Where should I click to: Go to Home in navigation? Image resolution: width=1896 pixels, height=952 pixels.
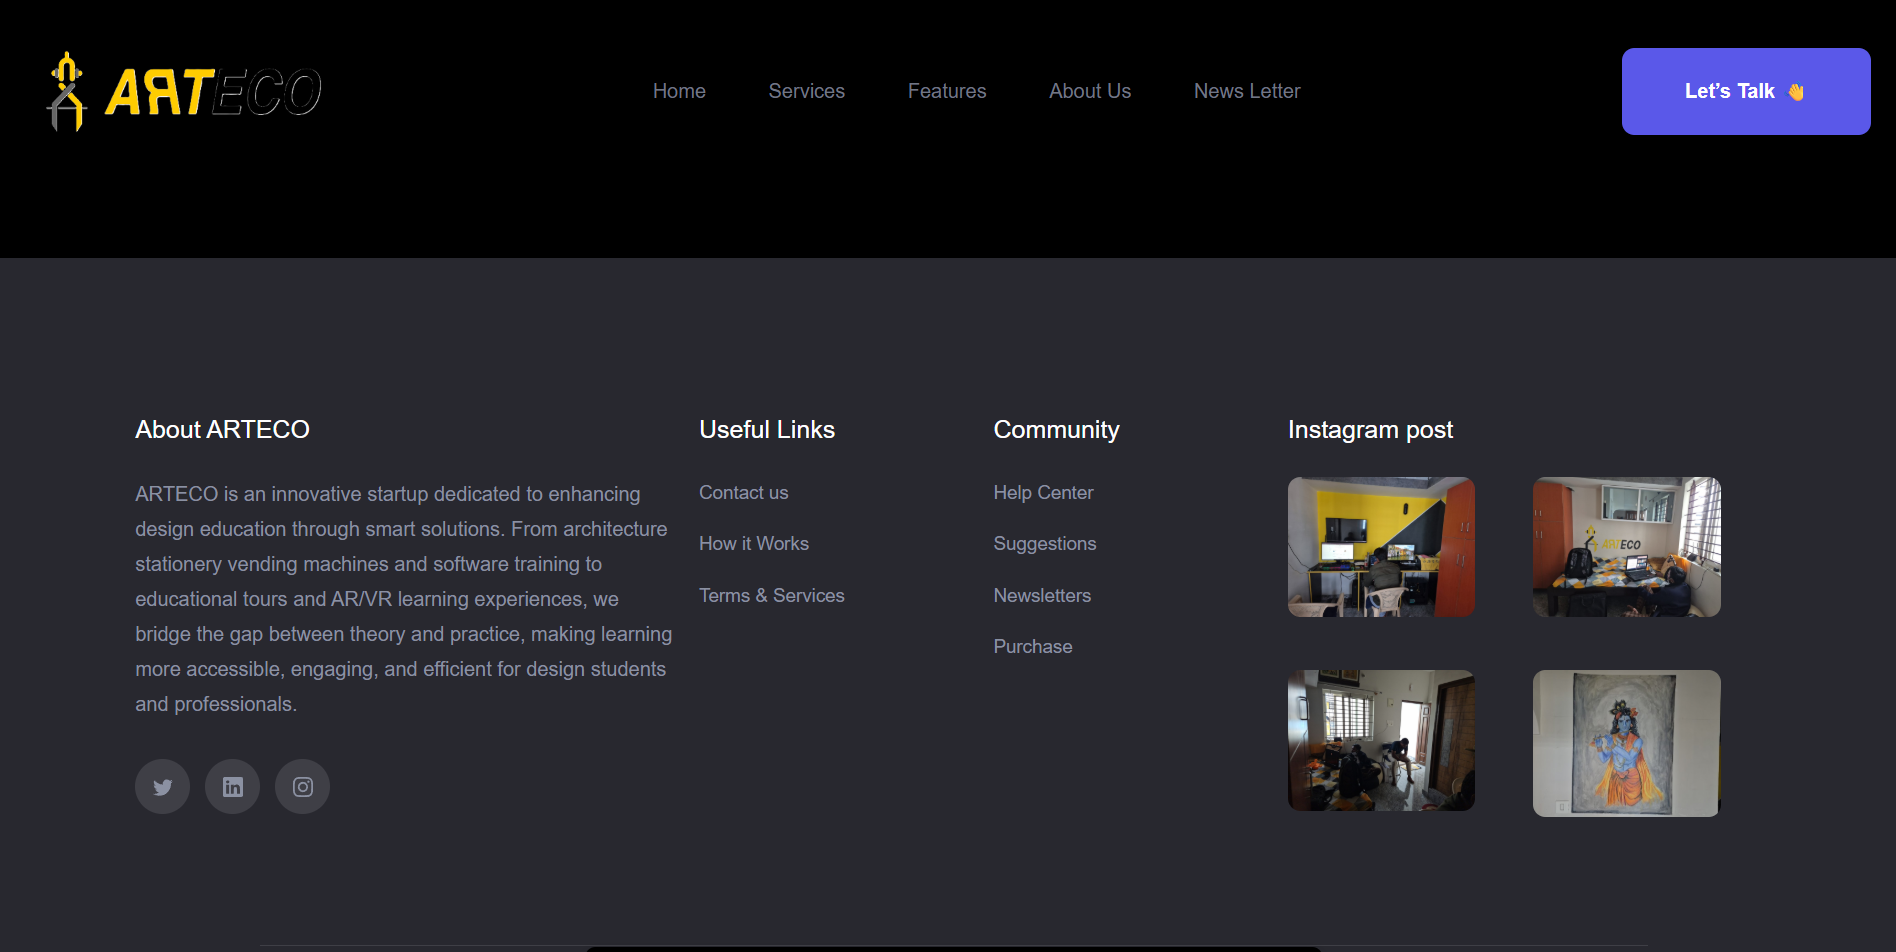(x=679, y=91)
